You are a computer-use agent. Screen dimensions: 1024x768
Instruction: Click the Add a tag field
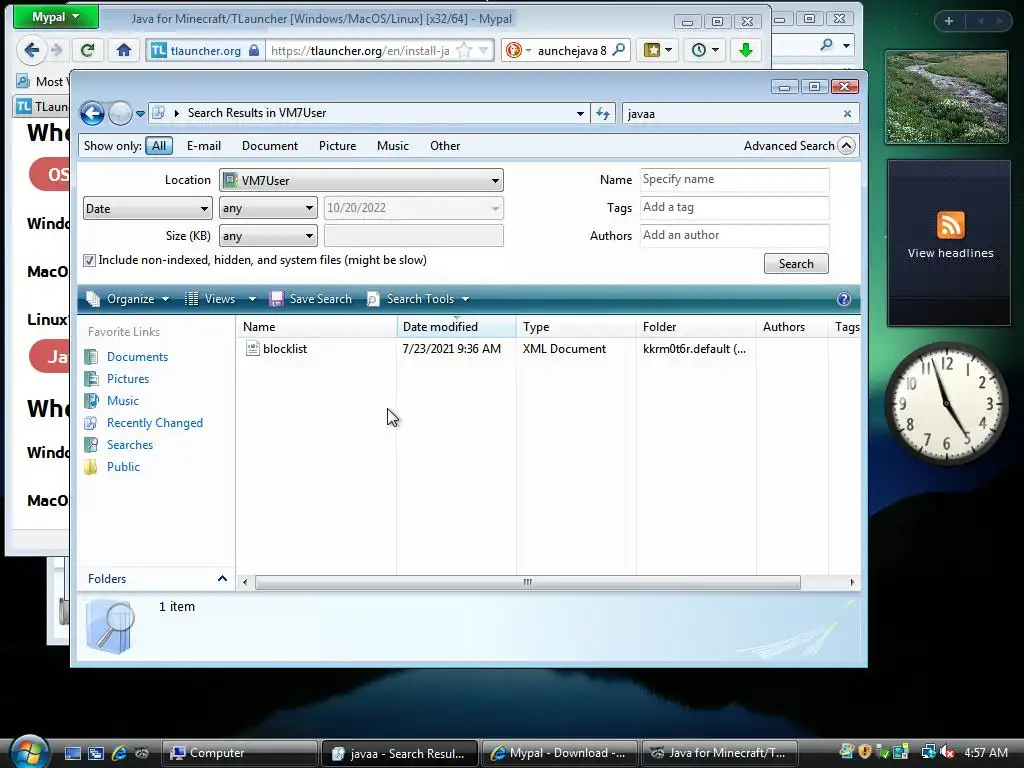click(x=735, y=208)
